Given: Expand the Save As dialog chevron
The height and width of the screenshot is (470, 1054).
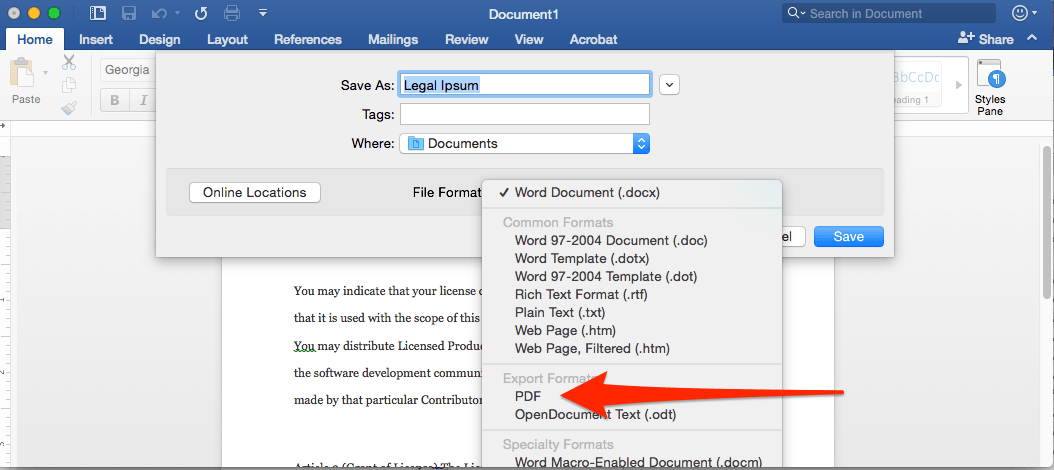Looking at the screenshot, I should tap(669, 85).
